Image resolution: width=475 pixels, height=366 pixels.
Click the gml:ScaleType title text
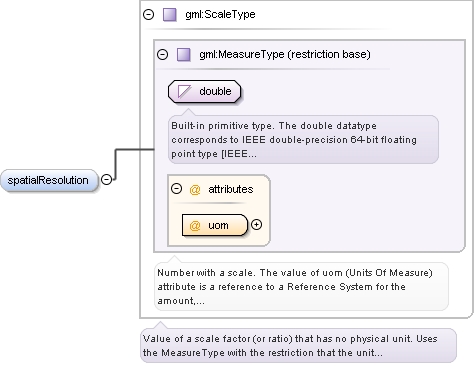pos(220,14)
